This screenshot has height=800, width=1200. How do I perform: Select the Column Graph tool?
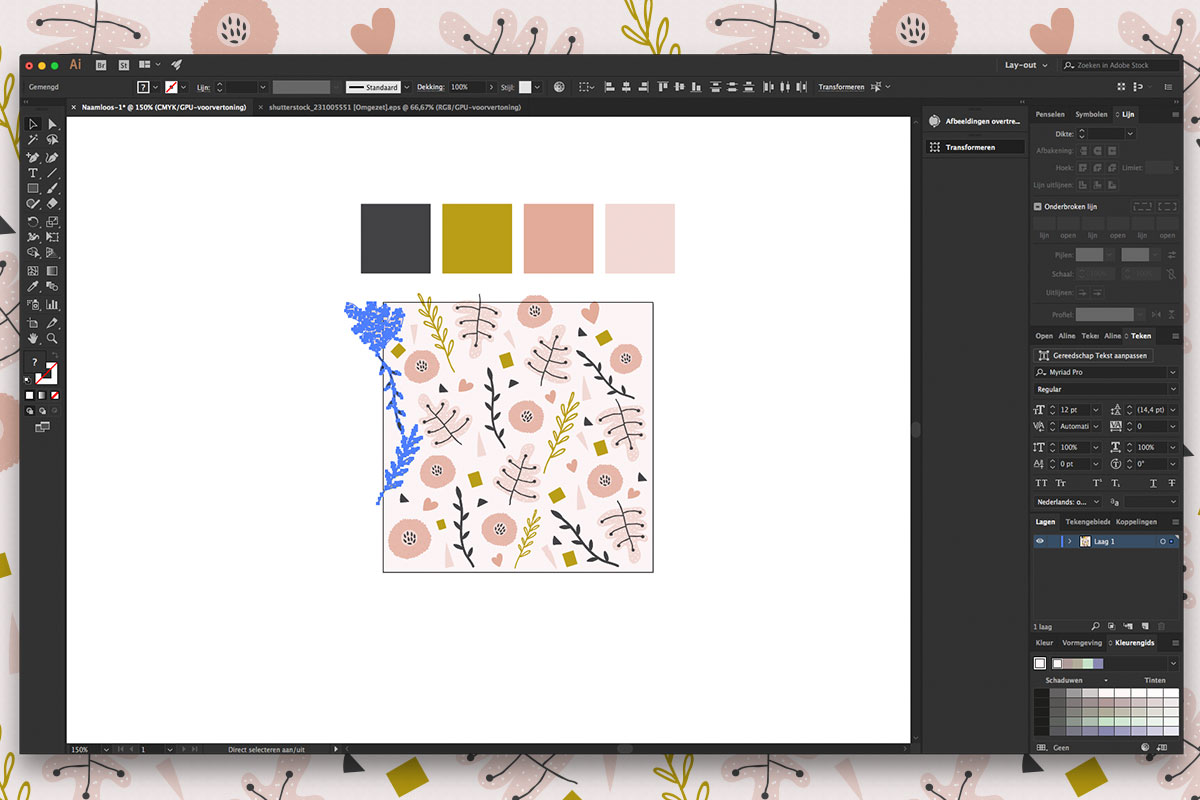click(52, 304)
